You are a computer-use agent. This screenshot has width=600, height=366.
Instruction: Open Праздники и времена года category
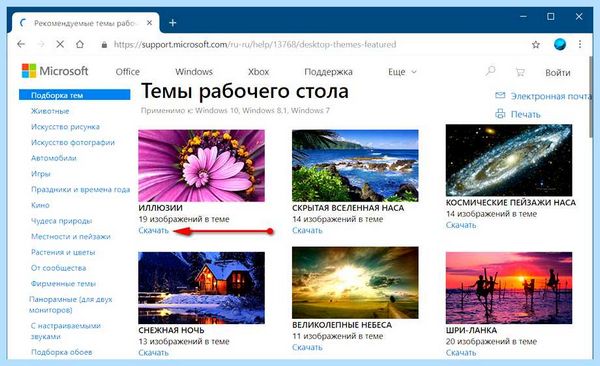point(80,190)
